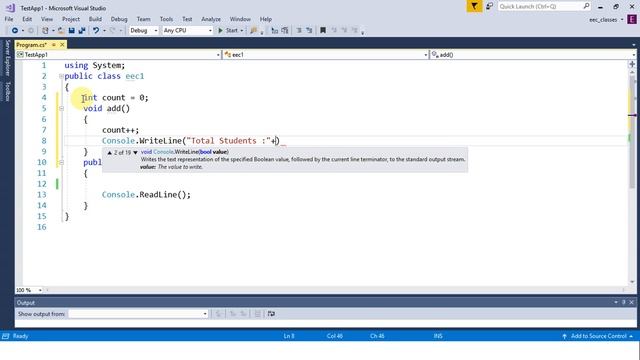The width and height of the screenshot is (640, 360).
Task: Open the Undo history dropdown arrow
Action: coord(104,31)
